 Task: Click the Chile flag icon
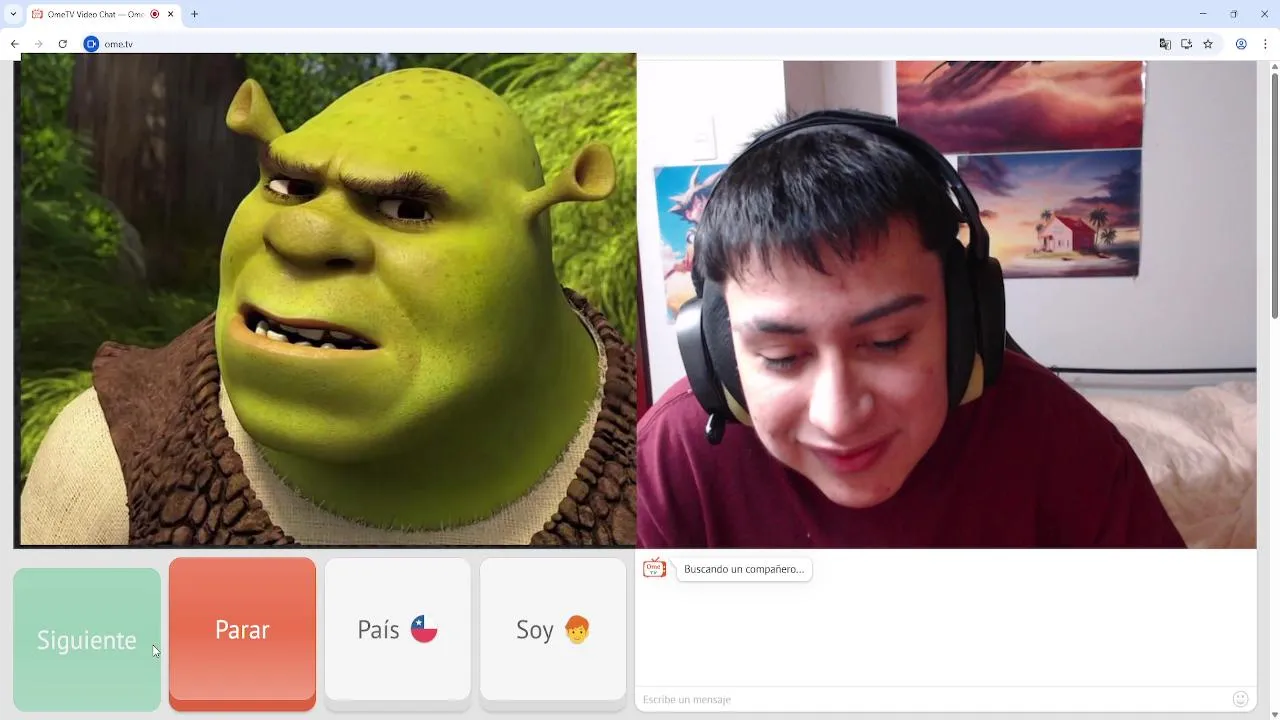[424, 629]
